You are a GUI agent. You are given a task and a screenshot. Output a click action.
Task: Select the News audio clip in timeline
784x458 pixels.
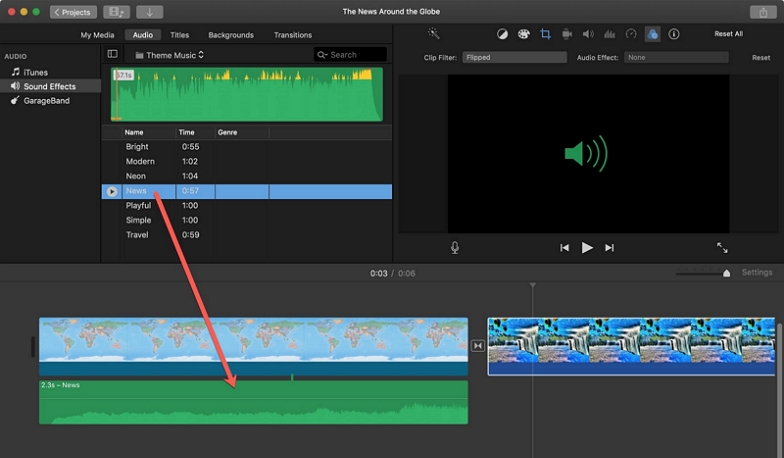coord(254,402)
